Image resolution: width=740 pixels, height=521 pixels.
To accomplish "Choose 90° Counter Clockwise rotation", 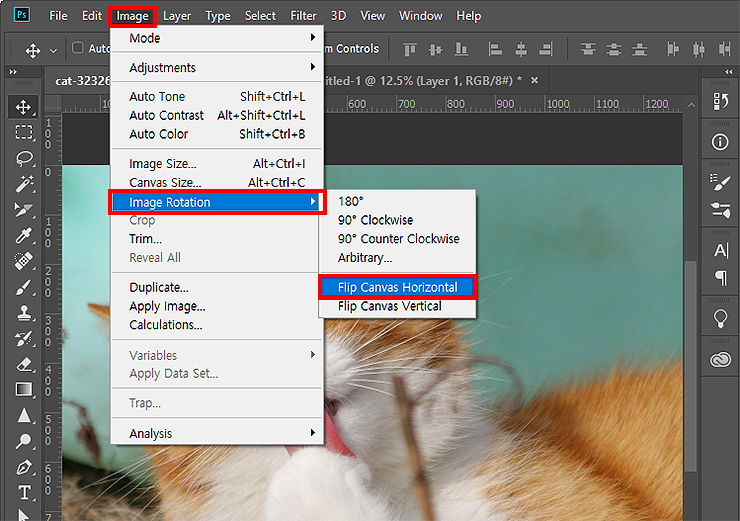I will [x=397, y=239].
